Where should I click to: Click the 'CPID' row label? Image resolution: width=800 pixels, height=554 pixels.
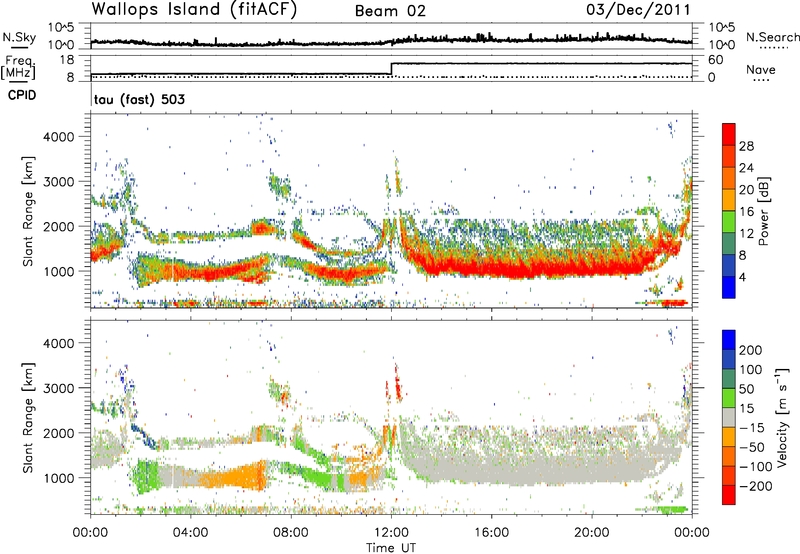[22, 95]
